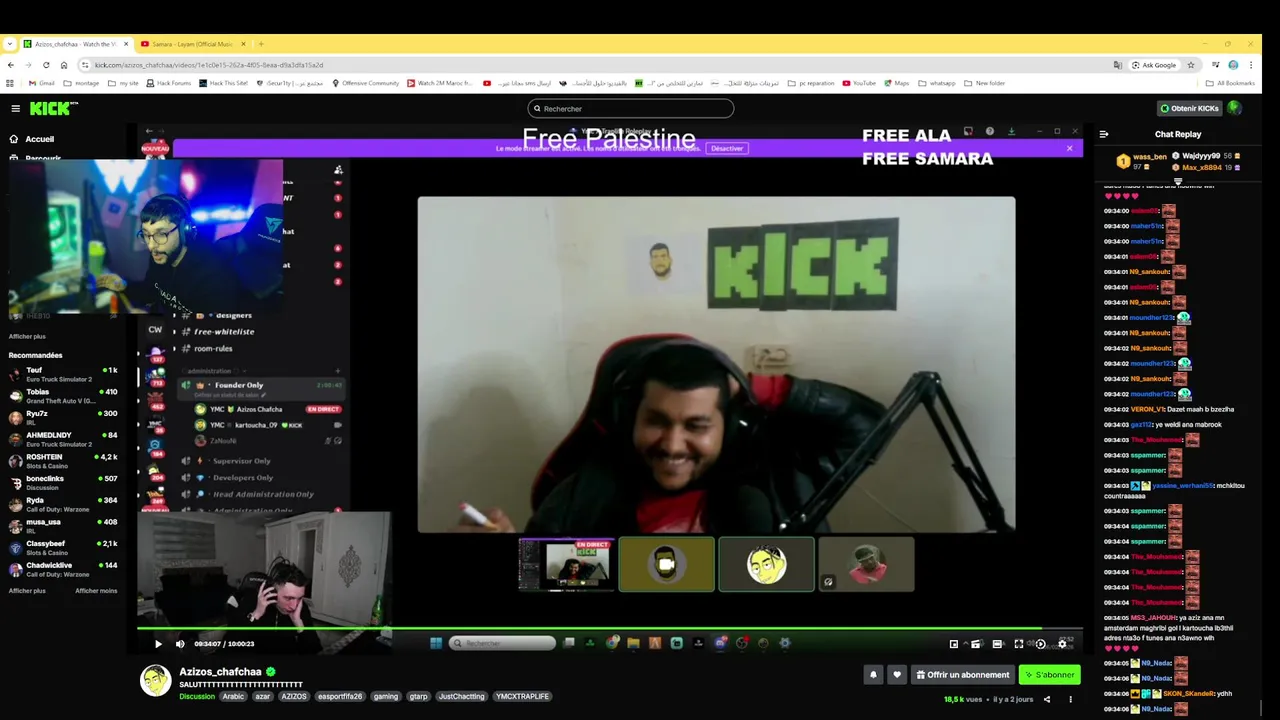Click Afficher plus under Recommandées list
The width and height of the screenshot is (1280, 720).
click(27, 591)
